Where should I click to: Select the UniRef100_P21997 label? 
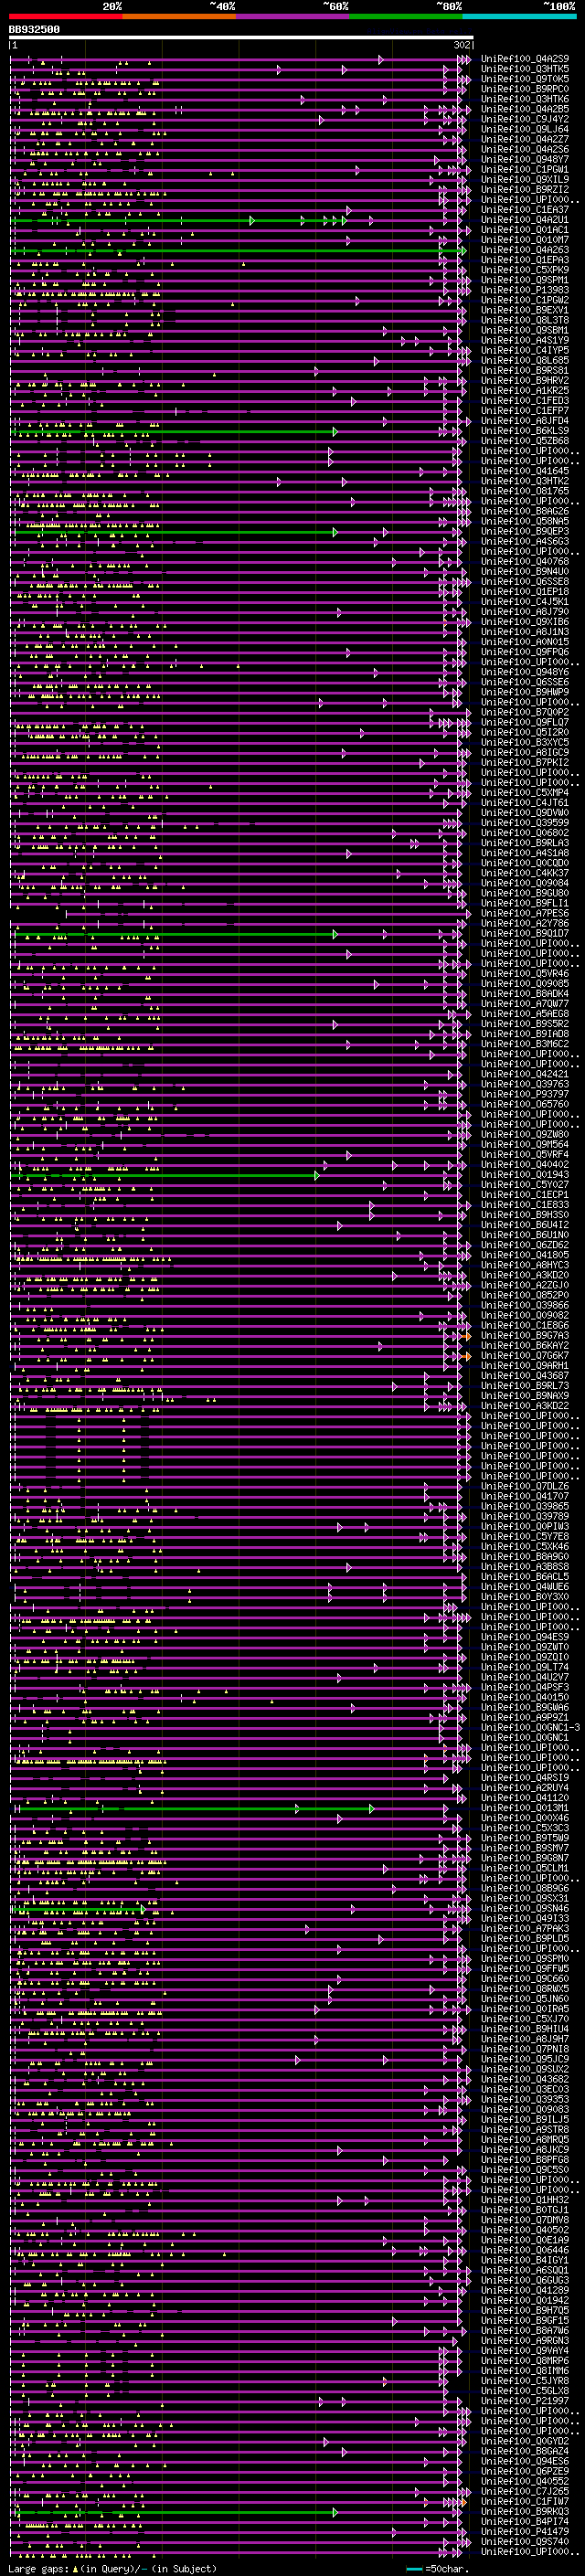point(525,2401)
